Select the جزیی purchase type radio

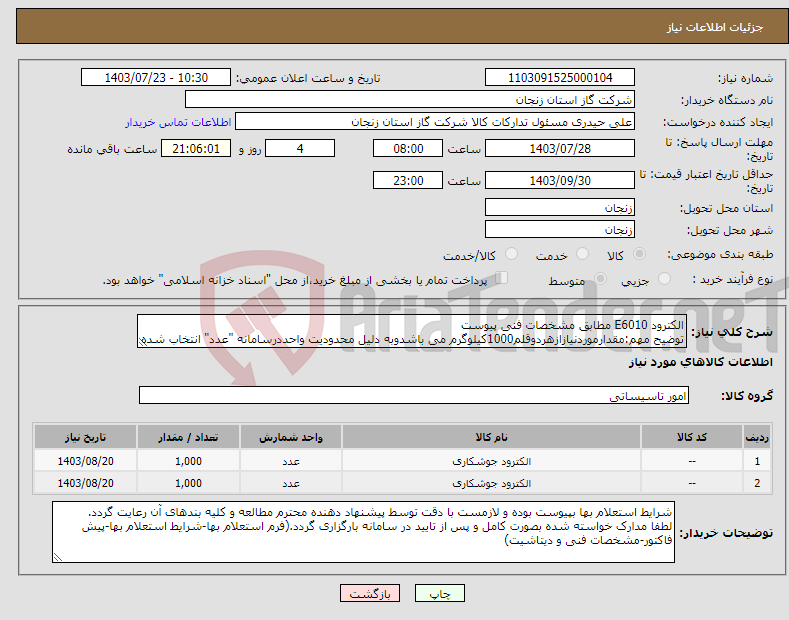[664, 279]
